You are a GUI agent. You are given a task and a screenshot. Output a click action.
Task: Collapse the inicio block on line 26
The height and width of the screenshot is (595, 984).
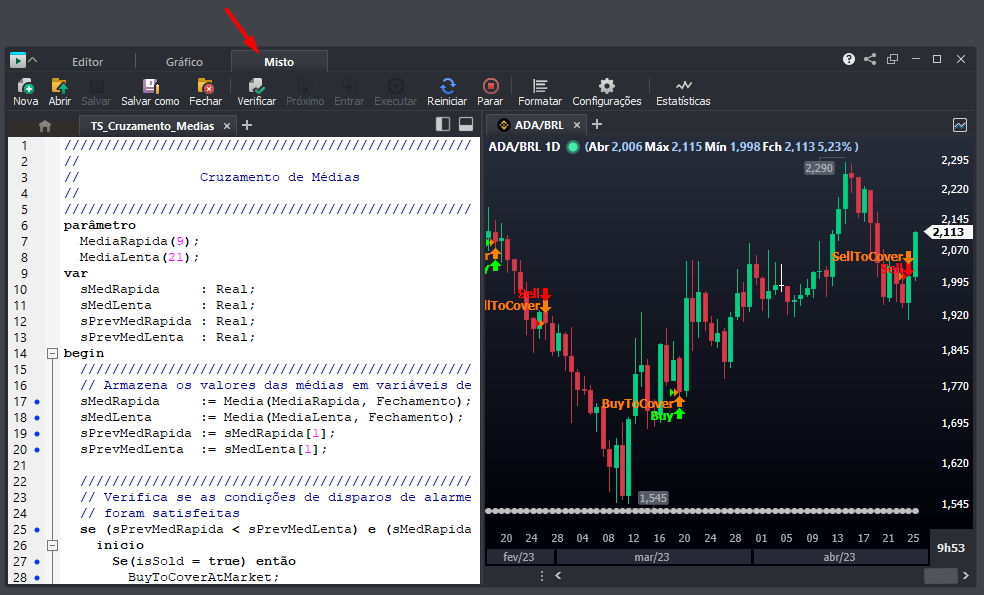pos(51,545)
